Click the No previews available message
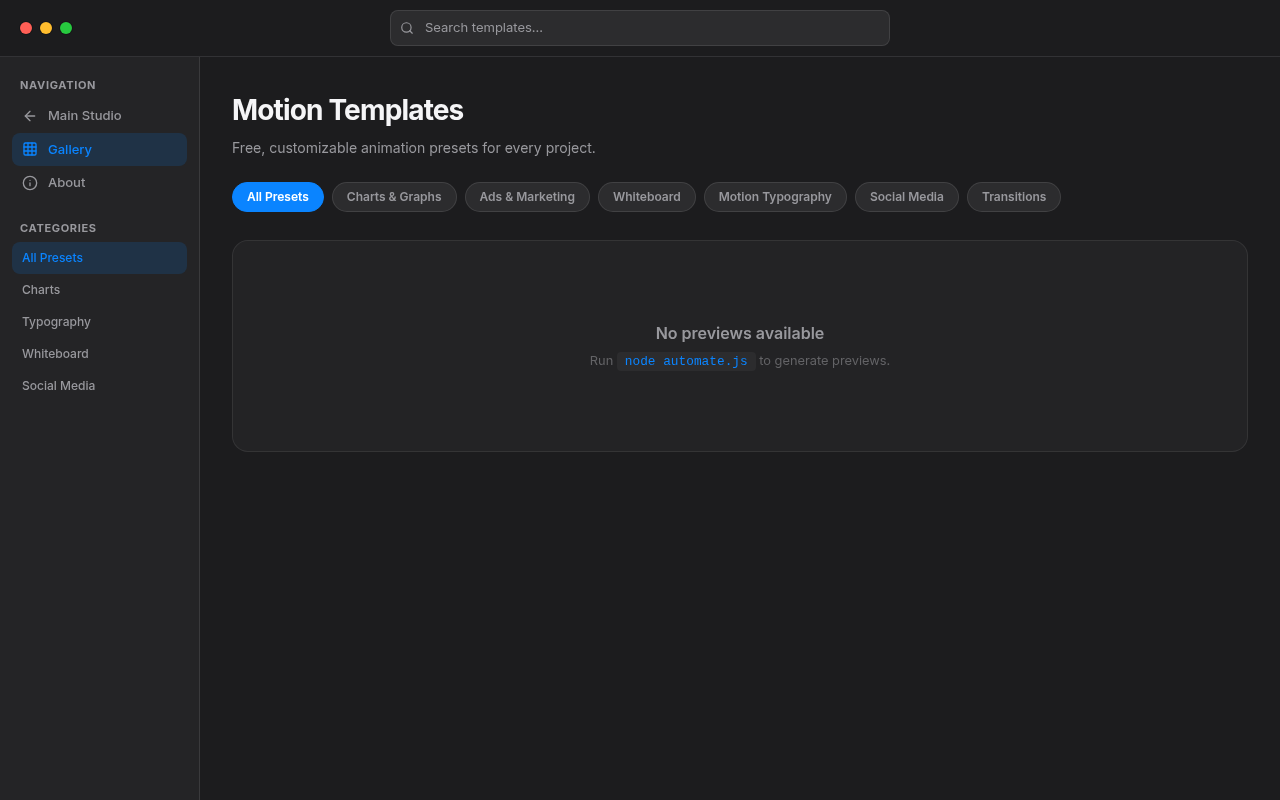 coord(740,334)
